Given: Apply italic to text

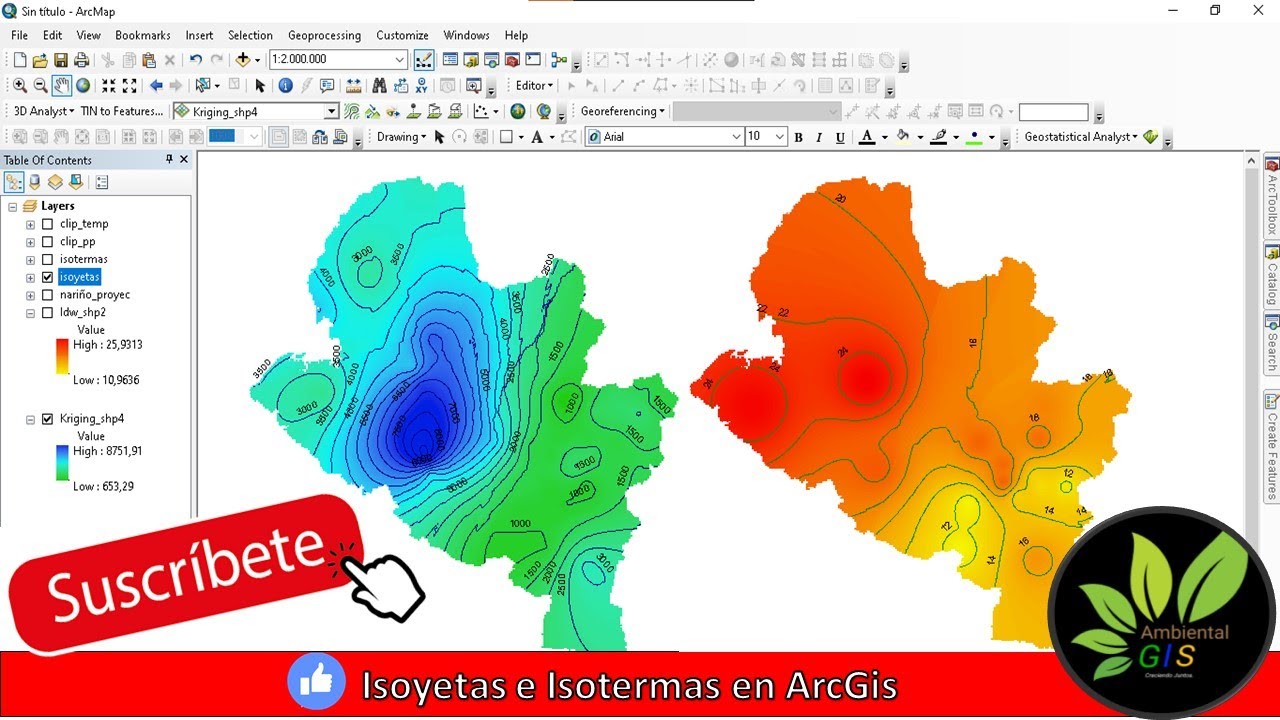Looking at the screenshot, I should pos(819,137).
